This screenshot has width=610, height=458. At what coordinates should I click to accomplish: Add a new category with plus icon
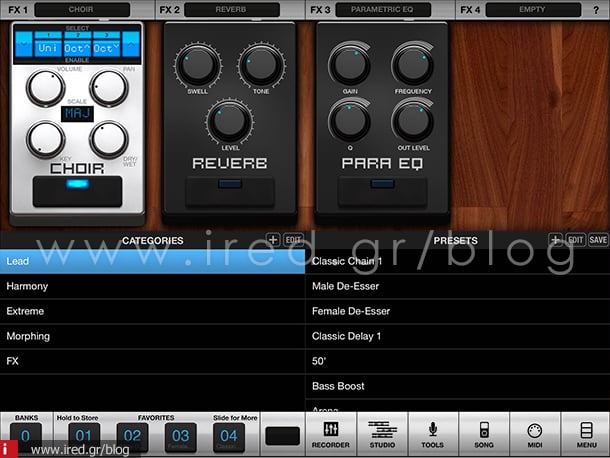coord(273,240)
